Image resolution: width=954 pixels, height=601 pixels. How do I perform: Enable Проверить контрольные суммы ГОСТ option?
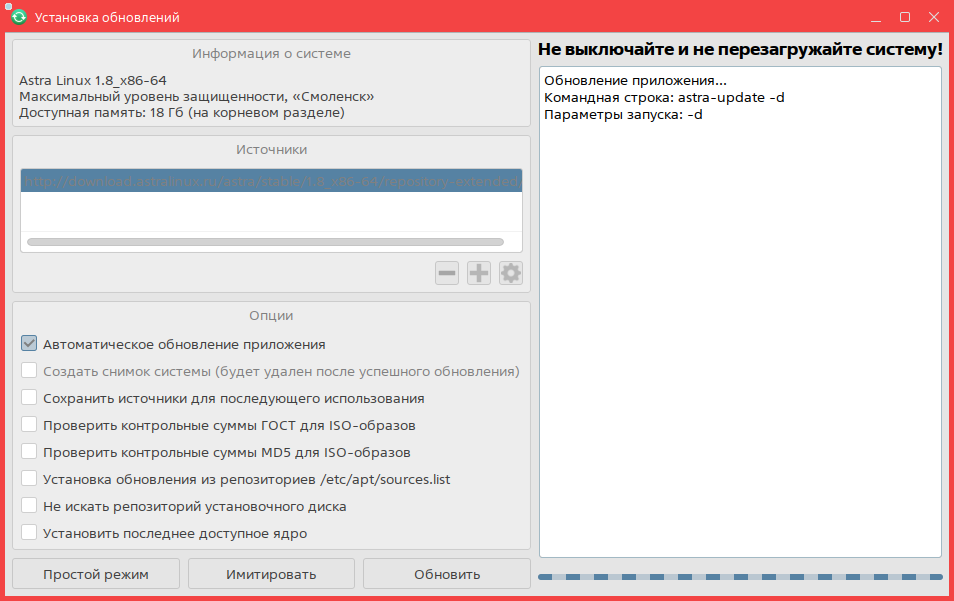point(29,425)
